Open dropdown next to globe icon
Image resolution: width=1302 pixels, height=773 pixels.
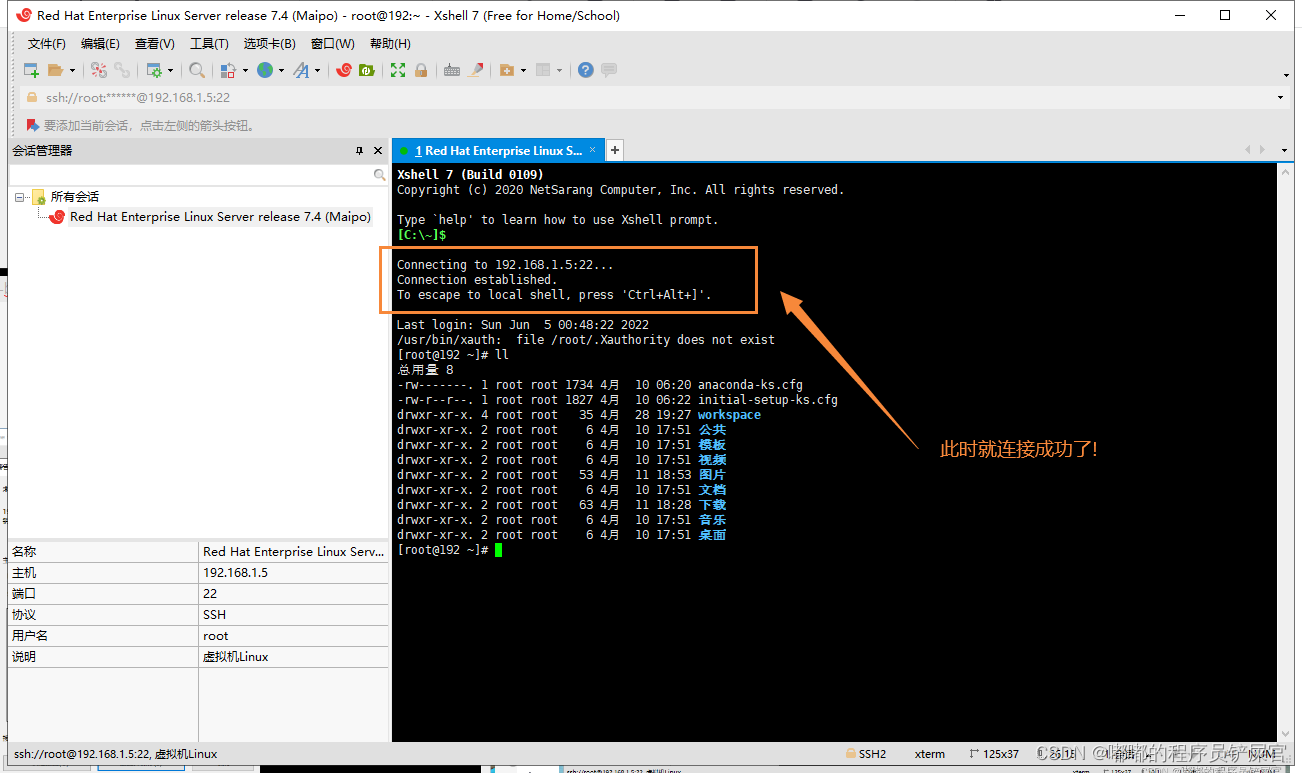click(280, 70)
